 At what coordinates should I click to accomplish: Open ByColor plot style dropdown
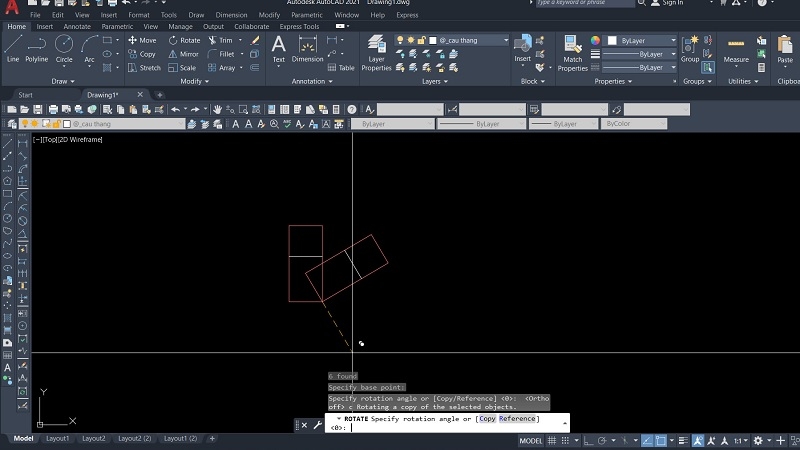coord(634,124)
